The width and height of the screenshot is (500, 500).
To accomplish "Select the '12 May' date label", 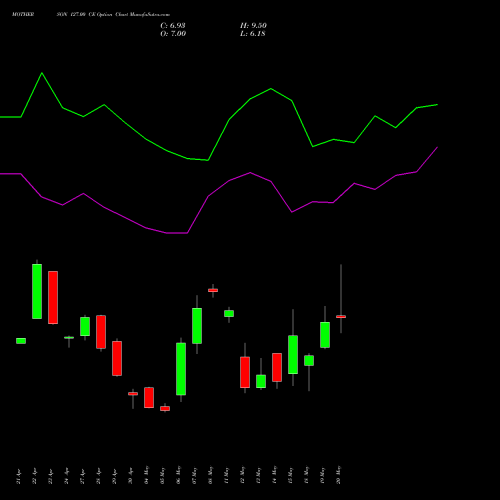I will (243, 475).
